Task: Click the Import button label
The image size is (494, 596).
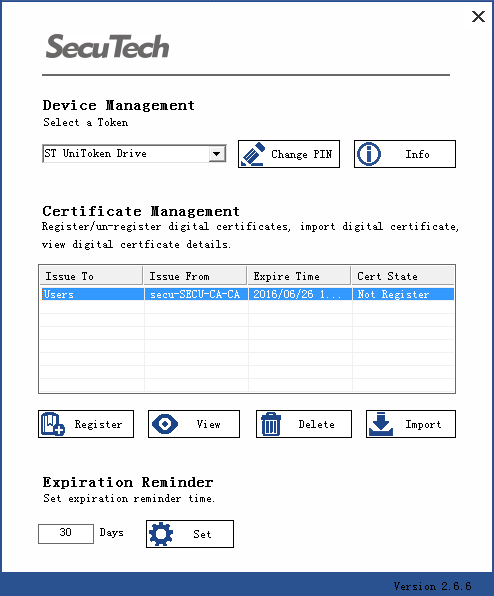Action: coord(423,424)
